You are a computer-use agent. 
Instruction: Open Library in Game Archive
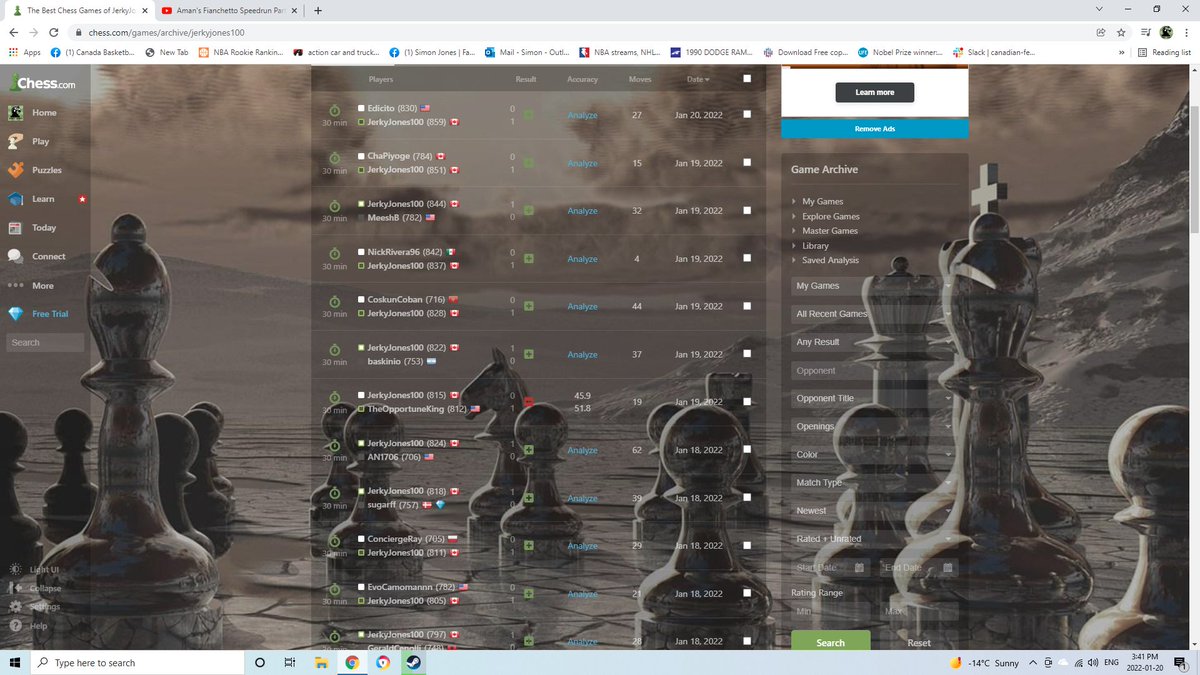[815, 246]
